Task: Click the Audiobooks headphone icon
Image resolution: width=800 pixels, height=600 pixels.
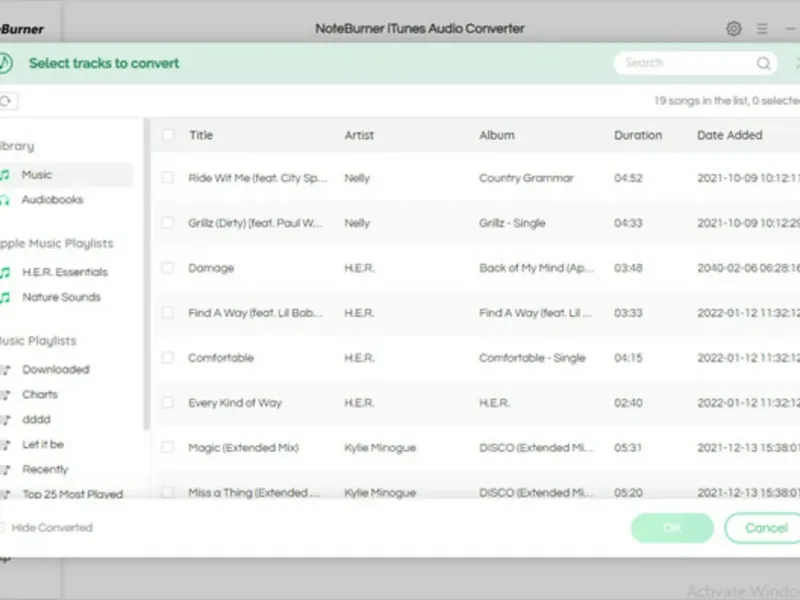Action: click(x=5, y=200)
